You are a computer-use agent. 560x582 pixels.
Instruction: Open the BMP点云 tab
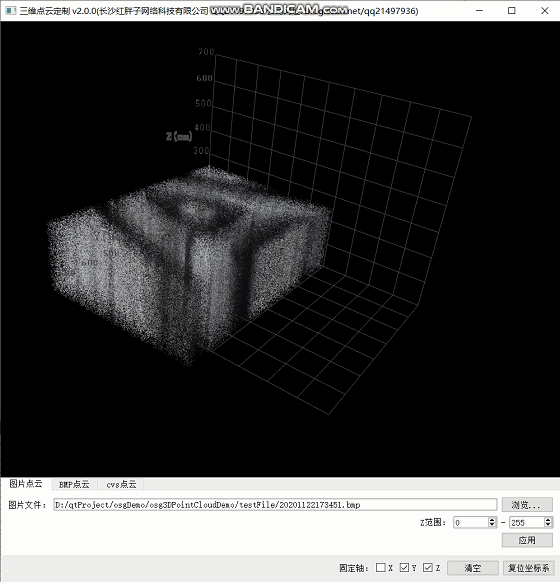point(74,484)
